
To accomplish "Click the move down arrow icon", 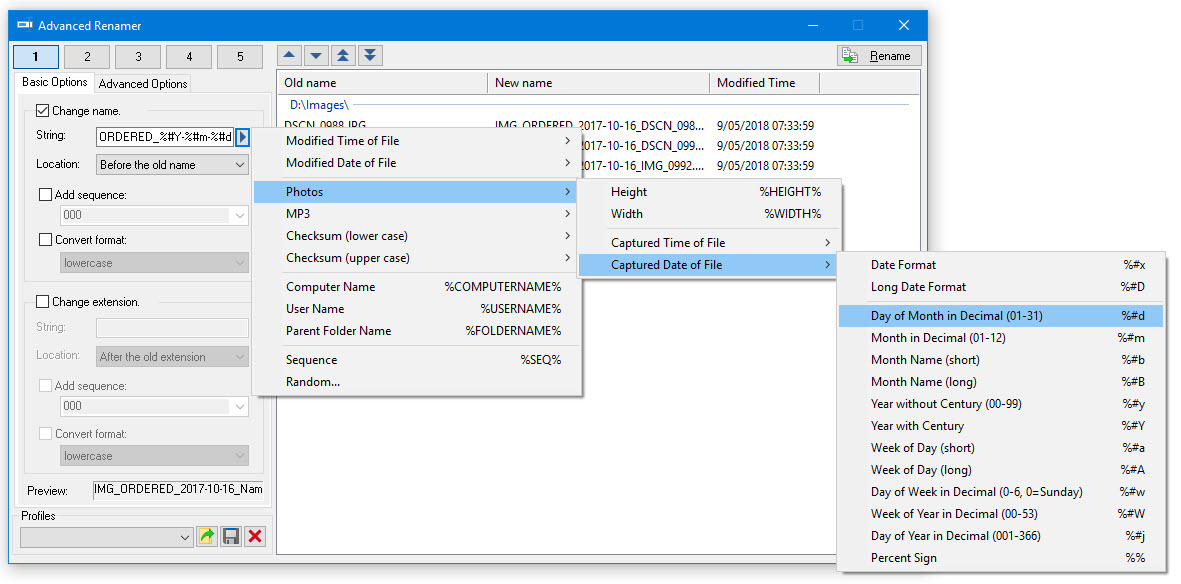I will point(317,56).
